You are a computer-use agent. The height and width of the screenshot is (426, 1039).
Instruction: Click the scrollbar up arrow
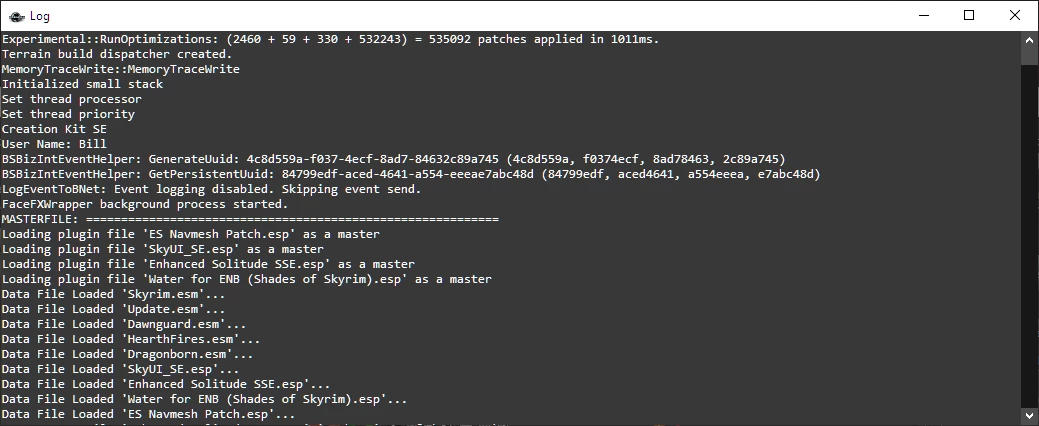[1030, 38]
